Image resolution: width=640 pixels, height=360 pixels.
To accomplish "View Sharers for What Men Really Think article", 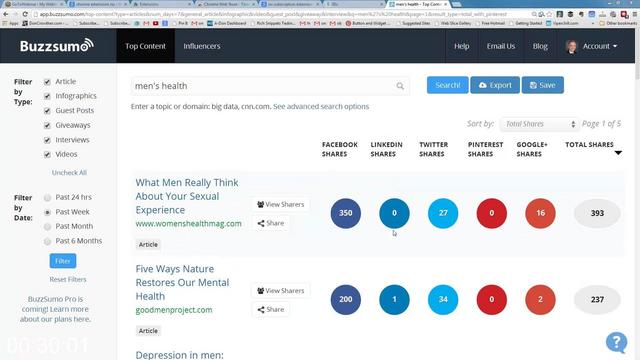I will pyautogui.click(x=280, y=204).
